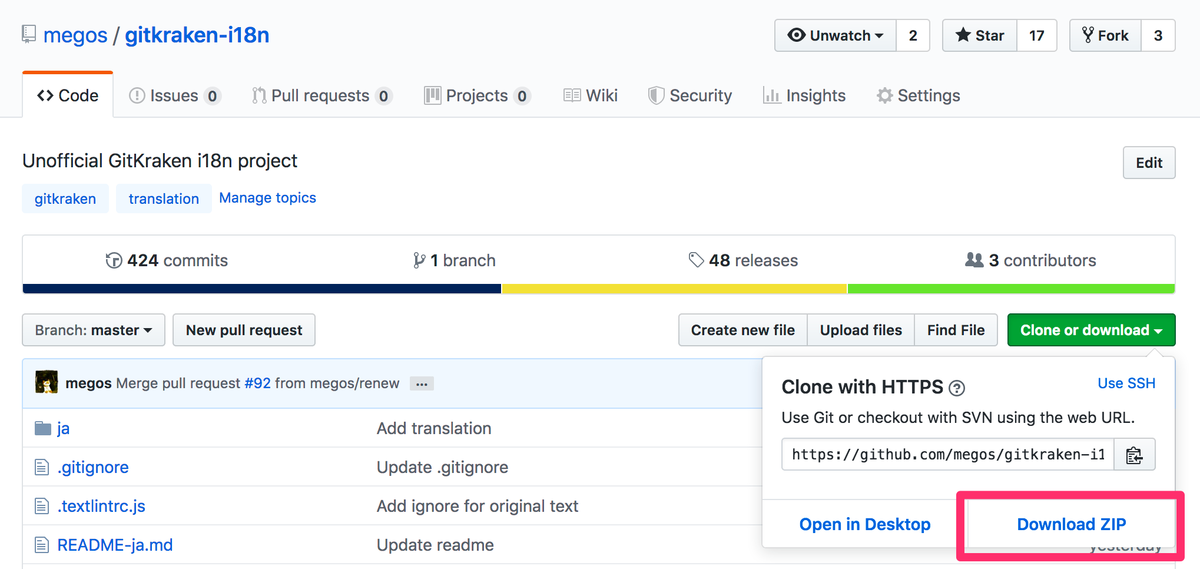Viewport: 1200px width, 569px height.
Task: Star the repository
Action: pyautogui.click(x=980, y=35)
